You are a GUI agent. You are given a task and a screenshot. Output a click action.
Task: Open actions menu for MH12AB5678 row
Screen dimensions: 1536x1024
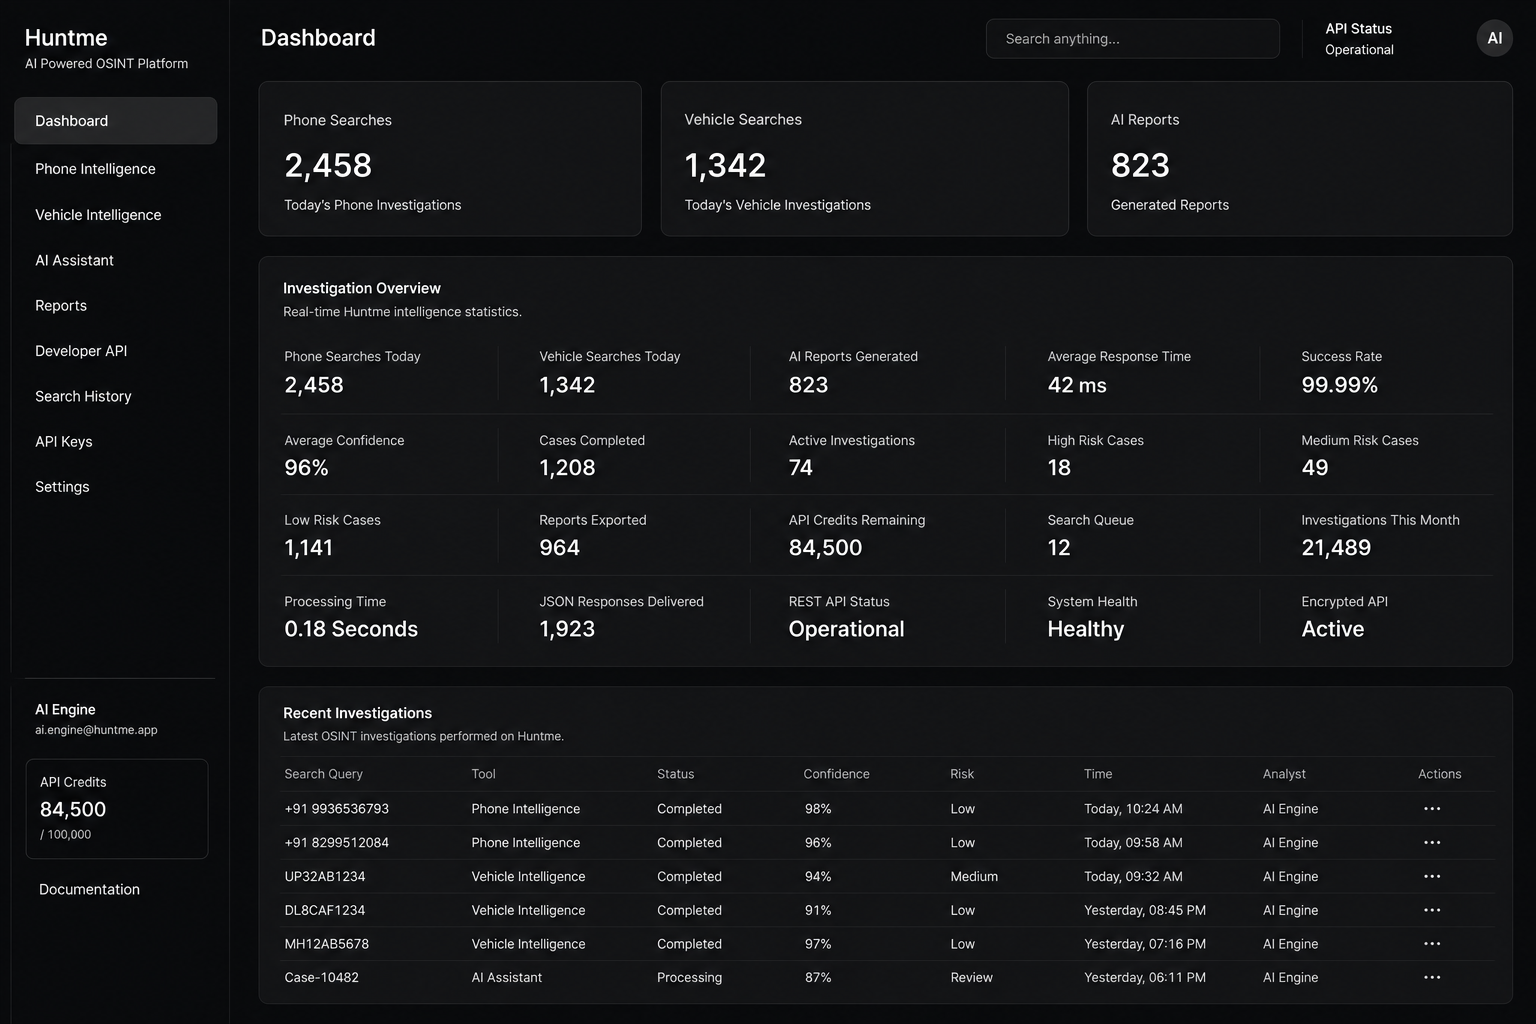pyautogui.click(x=1432, y=944)
